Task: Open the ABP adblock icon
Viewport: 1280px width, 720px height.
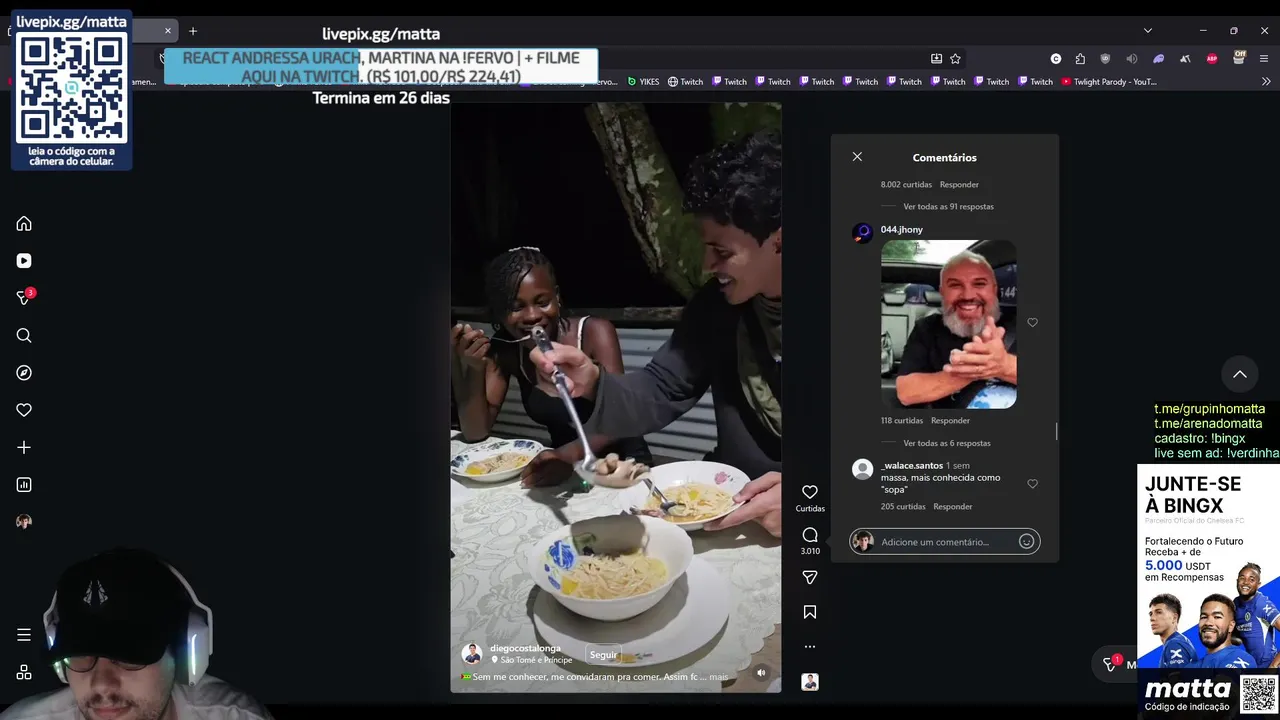Action: tap(1212, 59)
